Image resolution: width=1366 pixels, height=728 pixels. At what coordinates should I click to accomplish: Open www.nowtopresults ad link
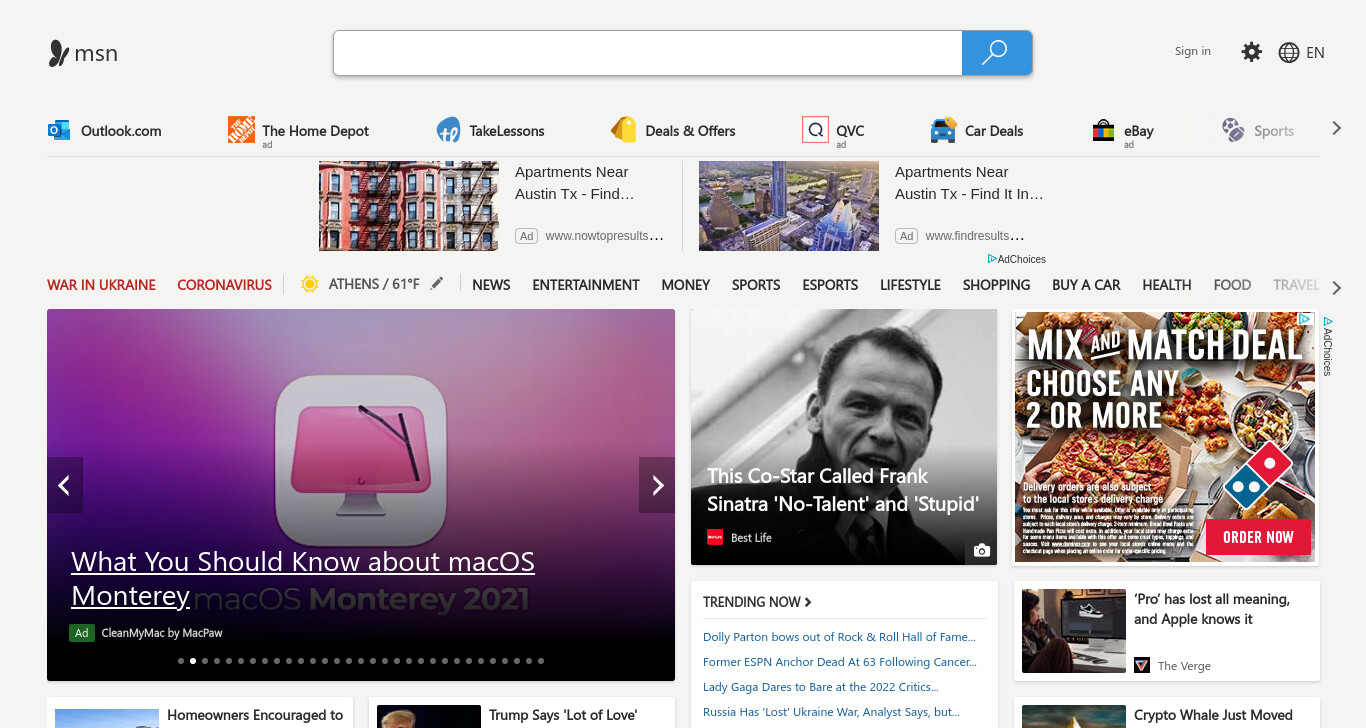pyautogui.click(x=604, y=236)
